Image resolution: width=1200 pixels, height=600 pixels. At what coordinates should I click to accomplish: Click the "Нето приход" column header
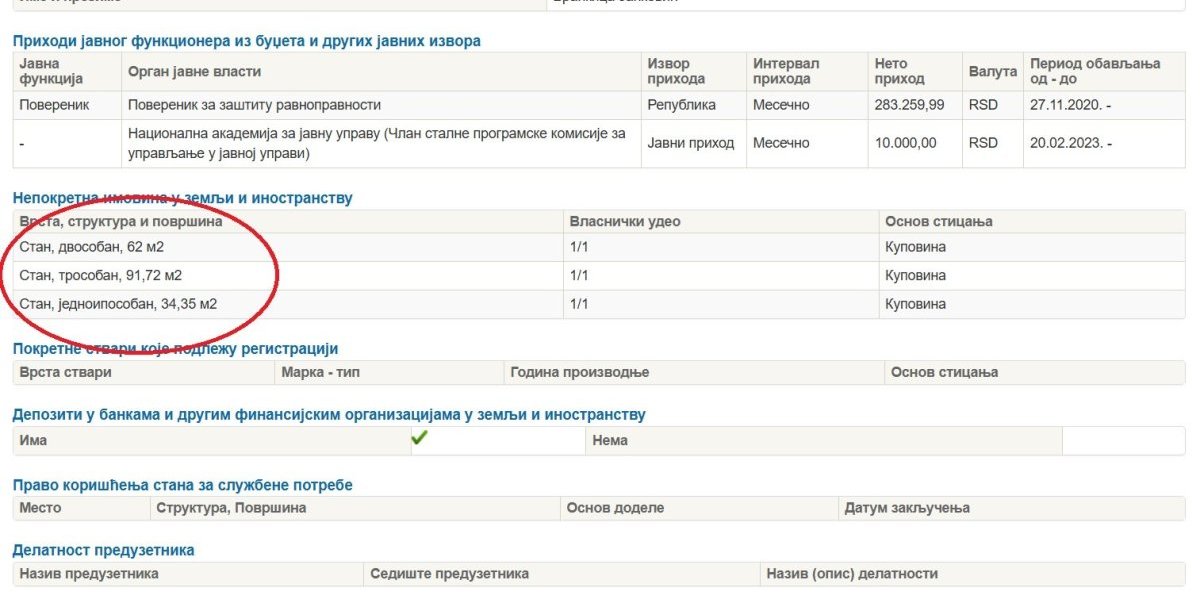click(899, 71)
